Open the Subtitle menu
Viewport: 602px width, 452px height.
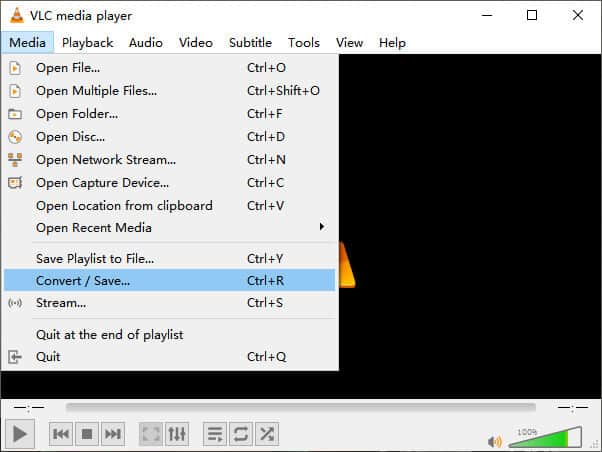tap(250, 43)
